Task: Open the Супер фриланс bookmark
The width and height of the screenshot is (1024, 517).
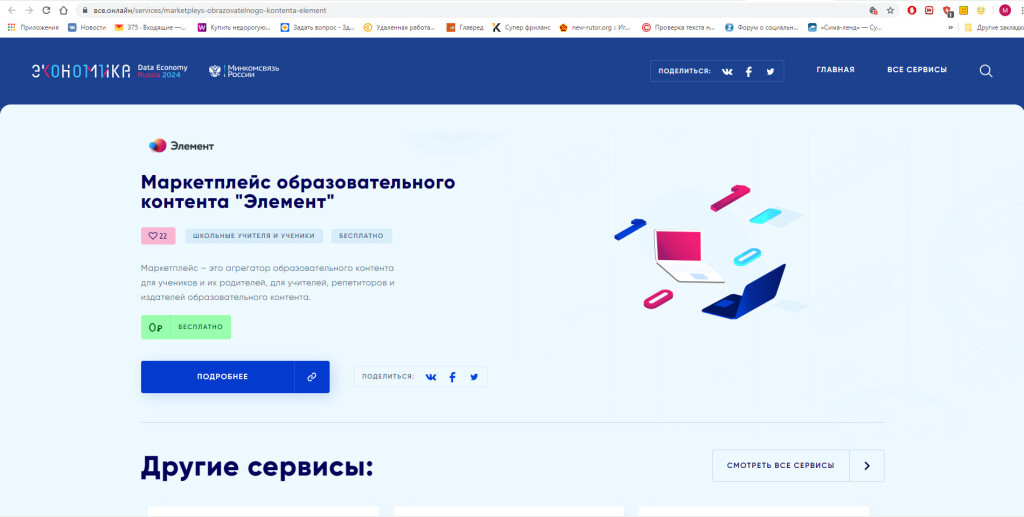Action: pyautogui.click(x=521, y=27)
